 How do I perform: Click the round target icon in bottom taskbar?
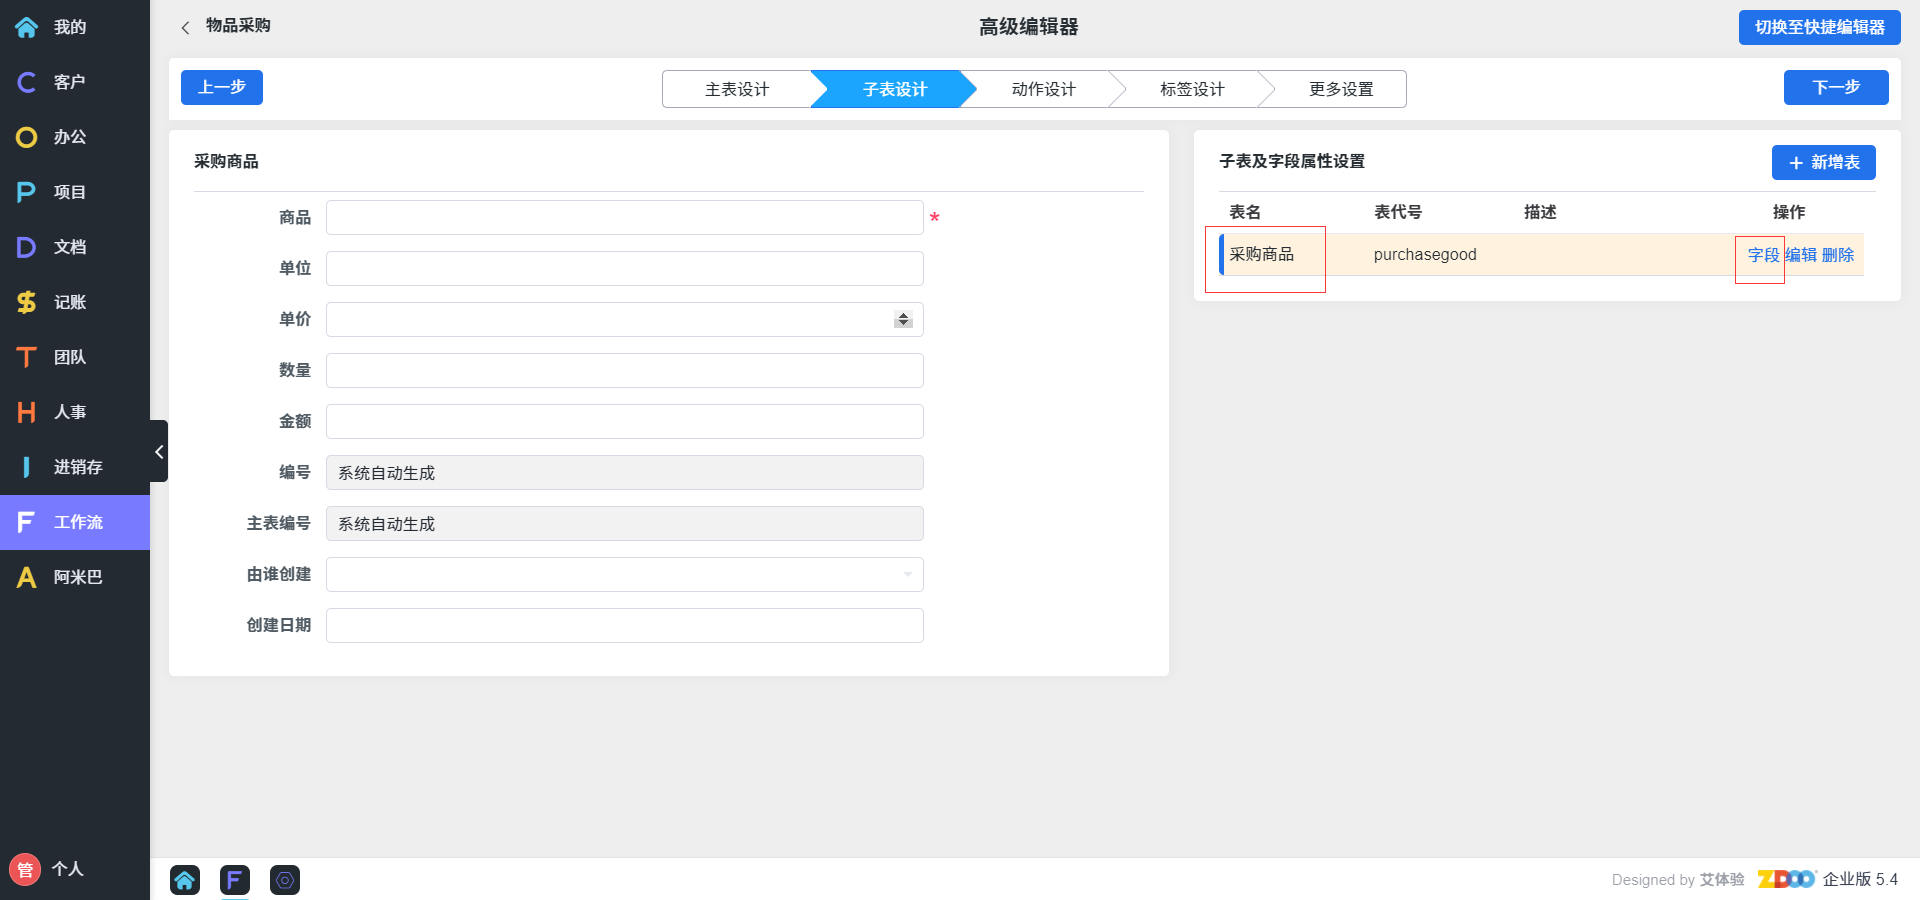pos(285,880)
